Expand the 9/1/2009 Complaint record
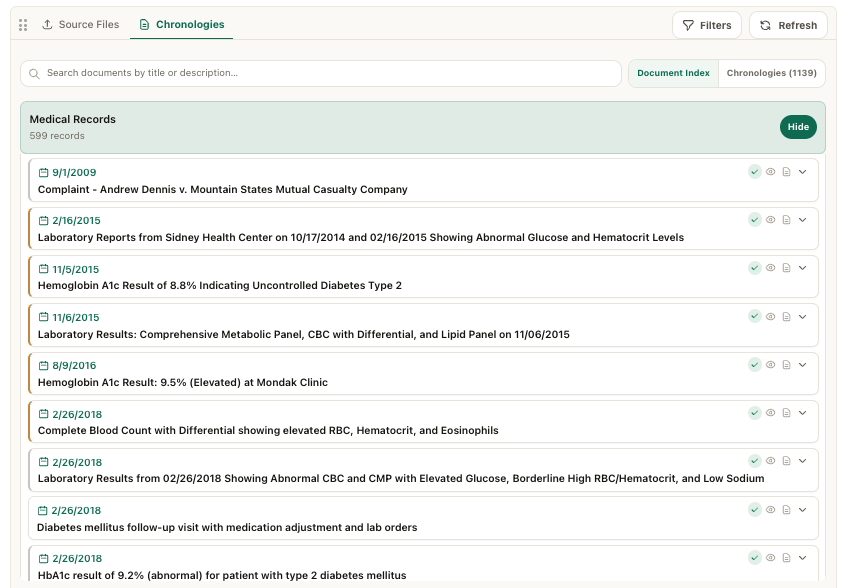841x588 pixels. coord(802,172)
